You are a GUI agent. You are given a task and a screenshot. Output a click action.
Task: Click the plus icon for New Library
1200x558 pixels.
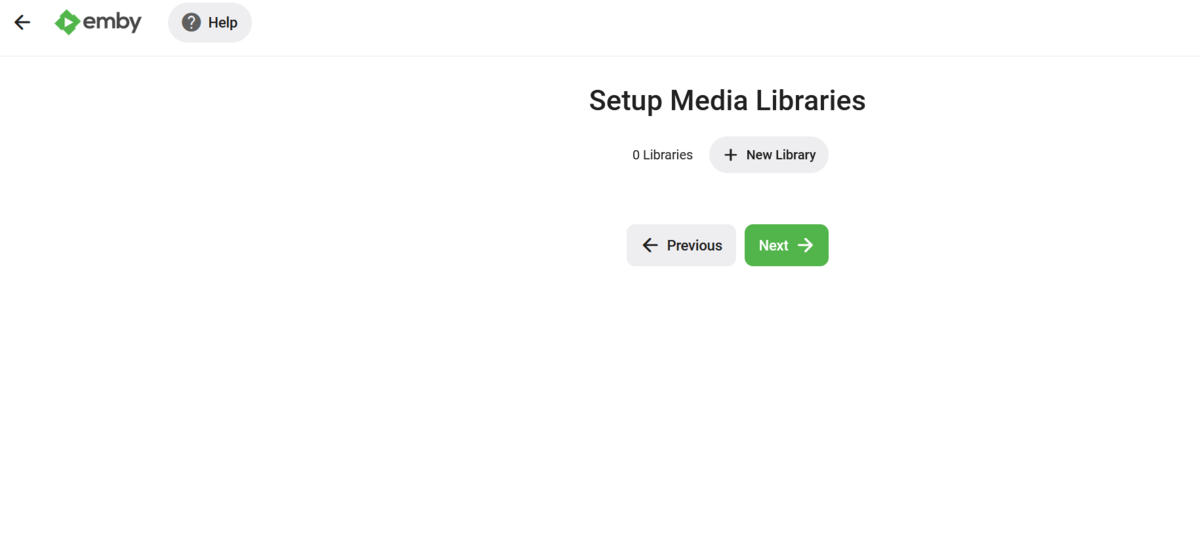730,155
